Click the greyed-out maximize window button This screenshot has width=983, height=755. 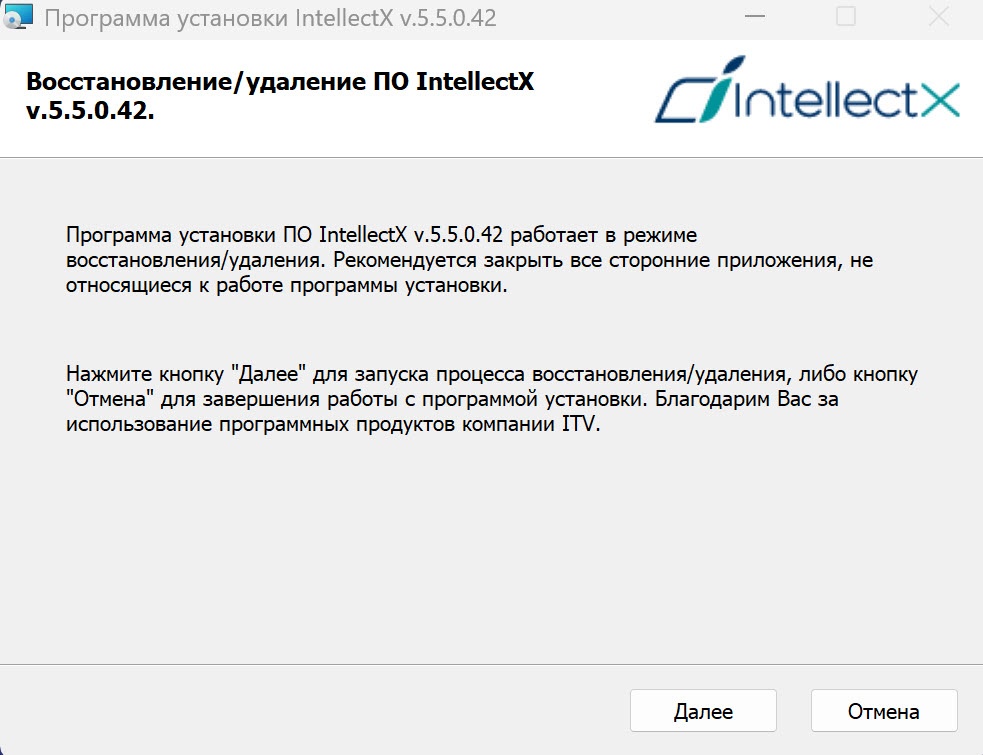pos(846,17)
